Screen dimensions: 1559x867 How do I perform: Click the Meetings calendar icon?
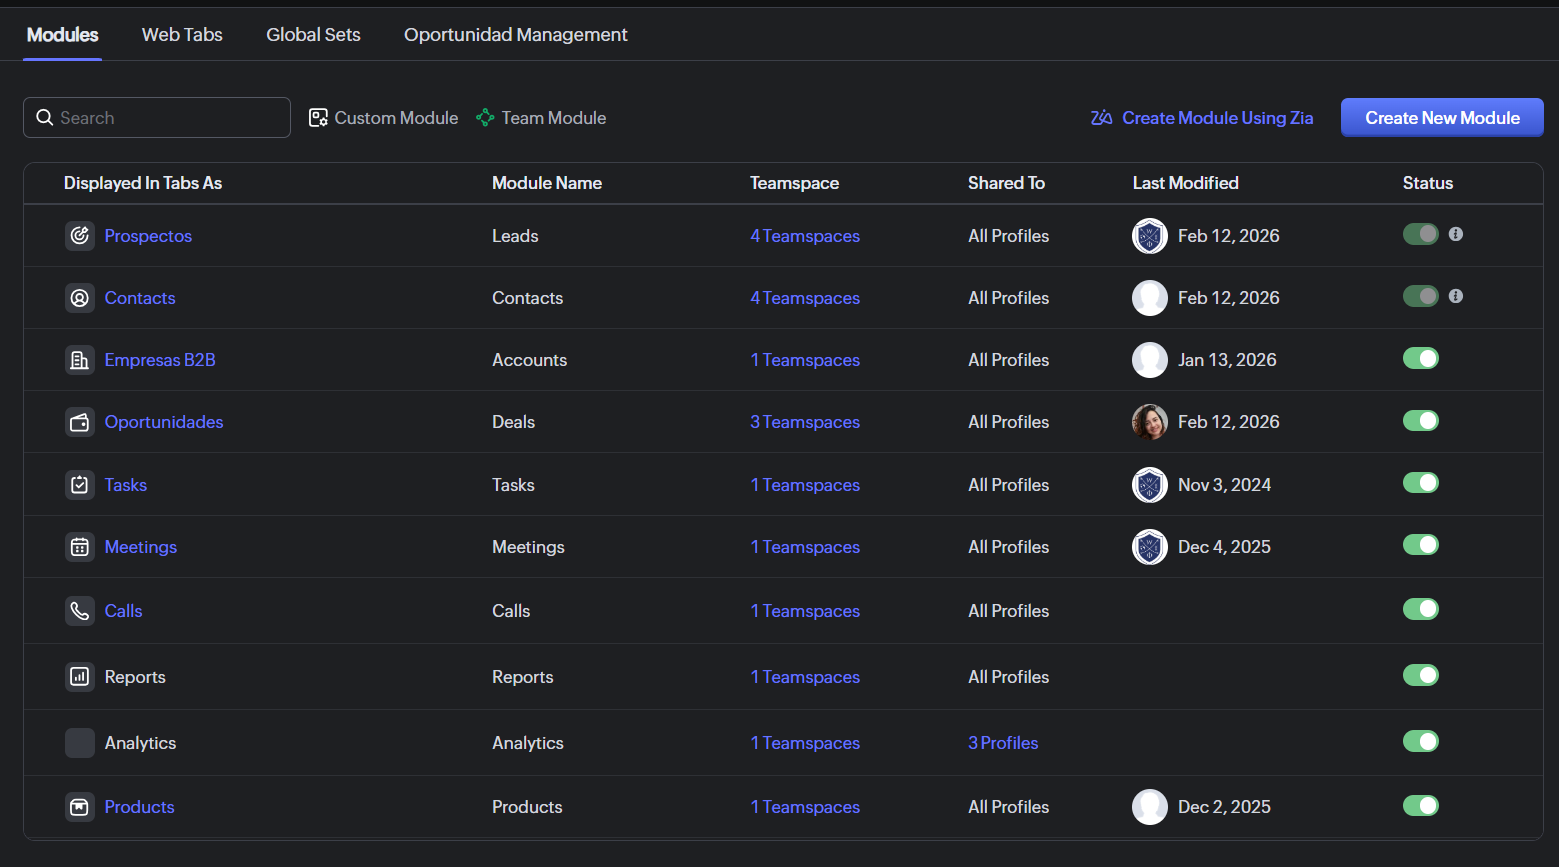click(80, 547)
